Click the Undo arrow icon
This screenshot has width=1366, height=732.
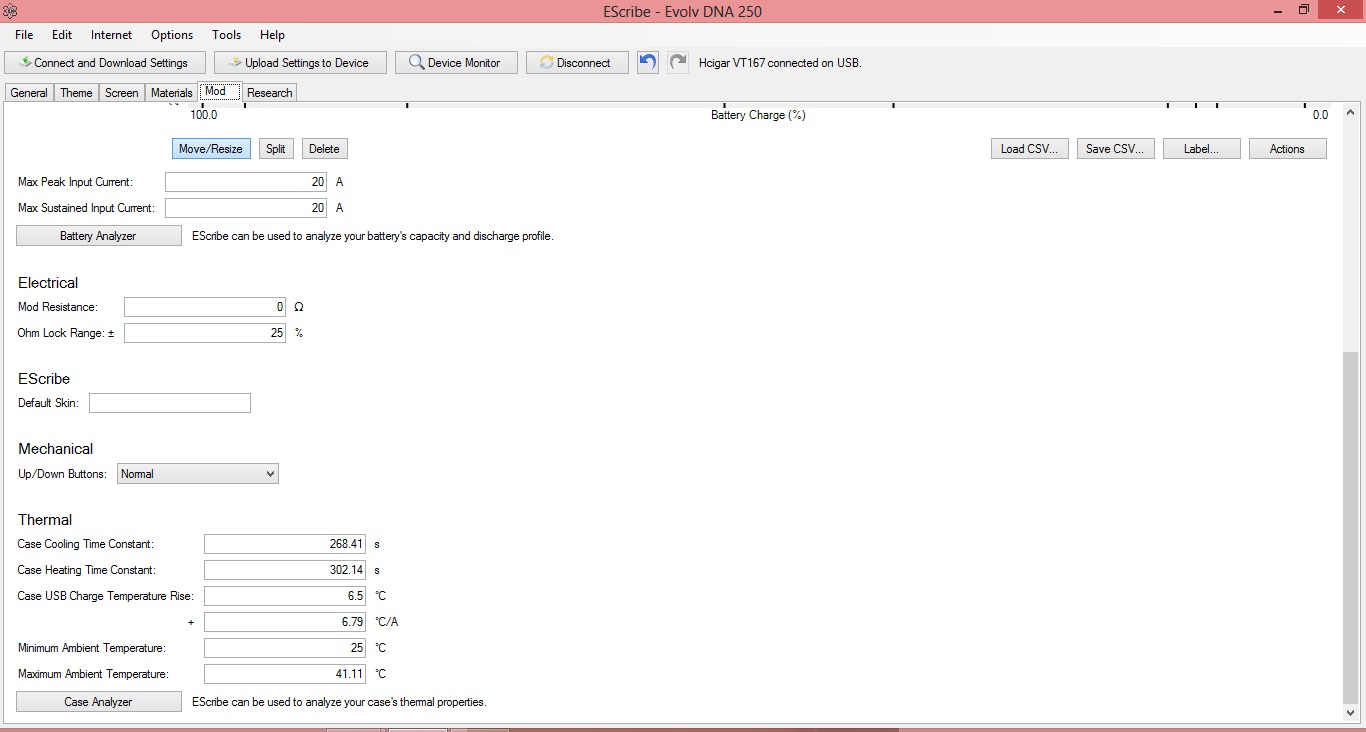click(x=648, y=62)
